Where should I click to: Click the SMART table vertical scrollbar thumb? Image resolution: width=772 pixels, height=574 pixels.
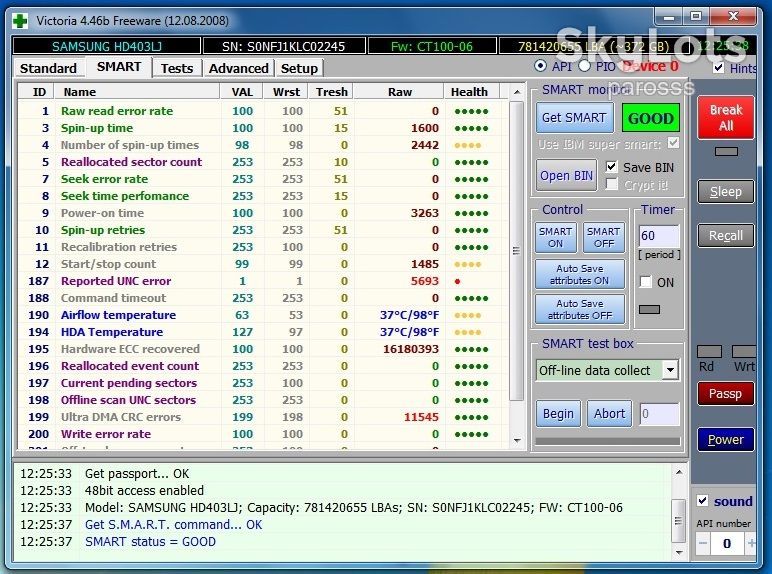tap(516, 251)
